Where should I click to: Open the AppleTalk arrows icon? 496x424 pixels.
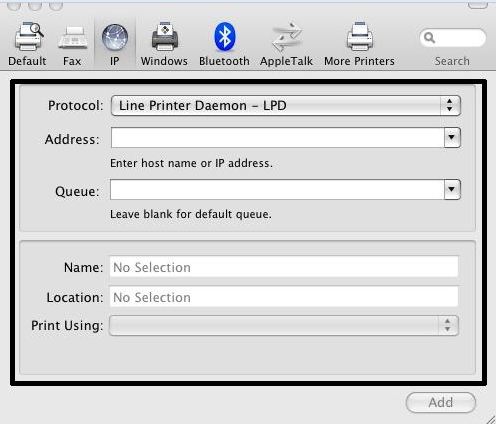pyautogui.click(x=287, y=37)
